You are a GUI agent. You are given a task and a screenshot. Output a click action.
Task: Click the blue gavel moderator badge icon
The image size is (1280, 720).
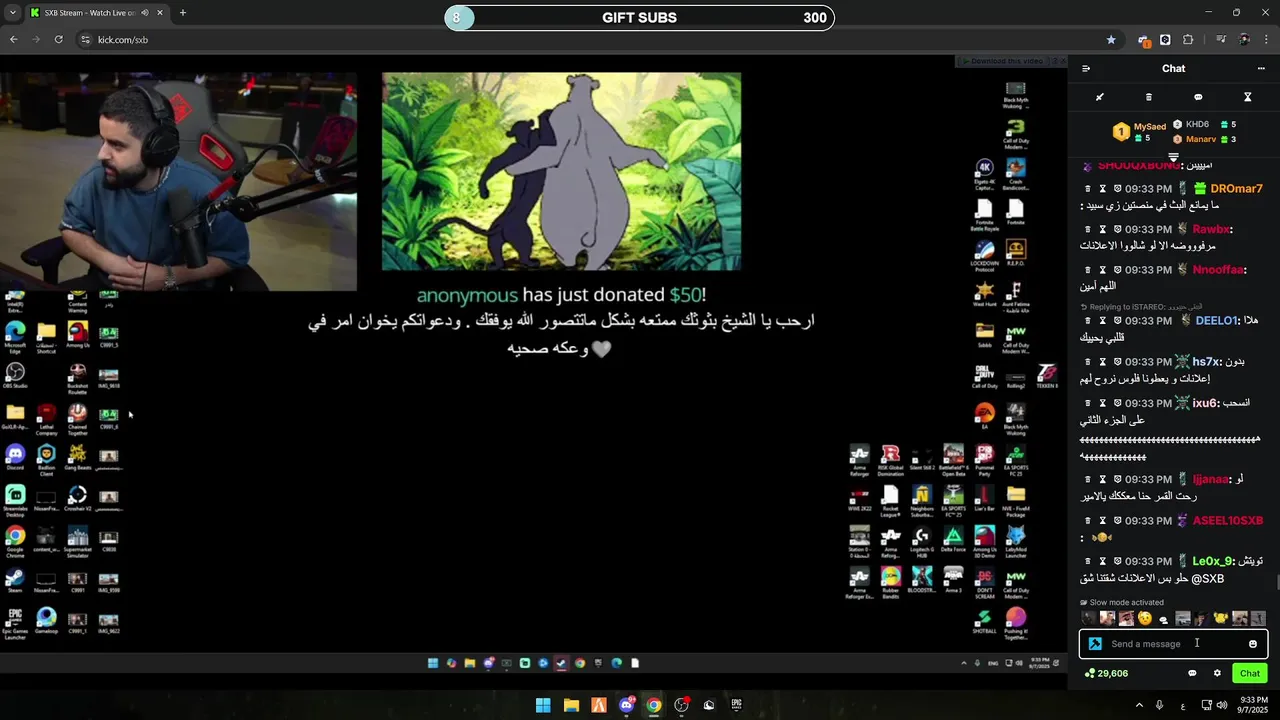coord(1095,644)
